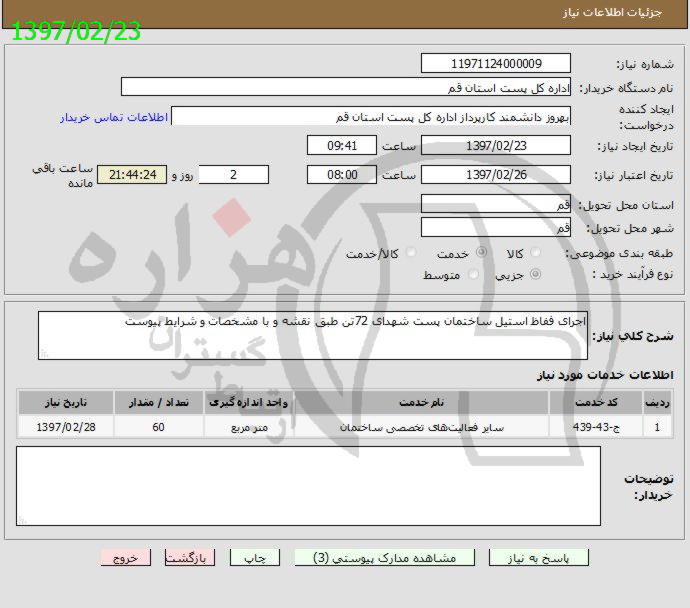This screenshot has height=608, width=690.
Task: Click the need date cell 1397/02/28
Action: (x=66, y=427)
